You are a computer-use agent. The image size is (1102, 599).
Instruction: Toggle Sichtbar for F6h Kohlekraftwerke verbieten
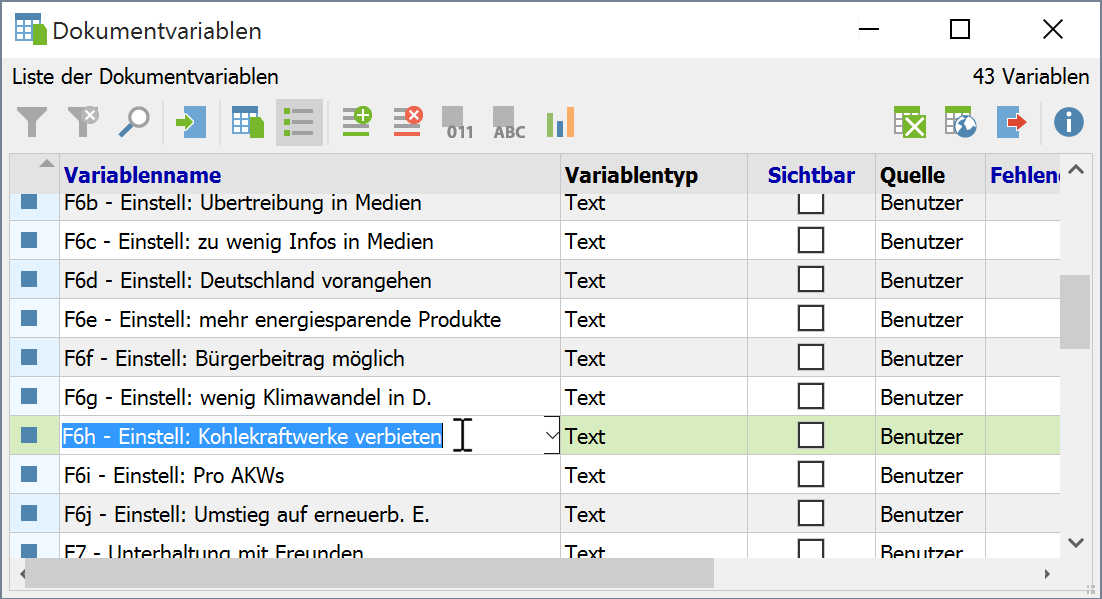[810, 436]
